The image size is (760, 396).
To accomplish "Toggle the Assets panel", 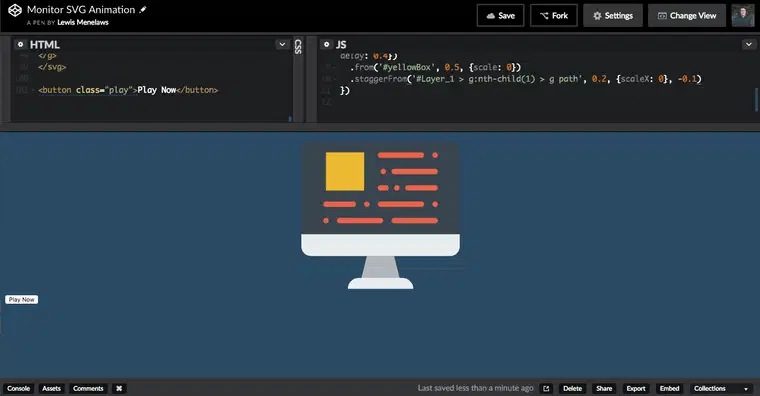I will pos(51,388).
